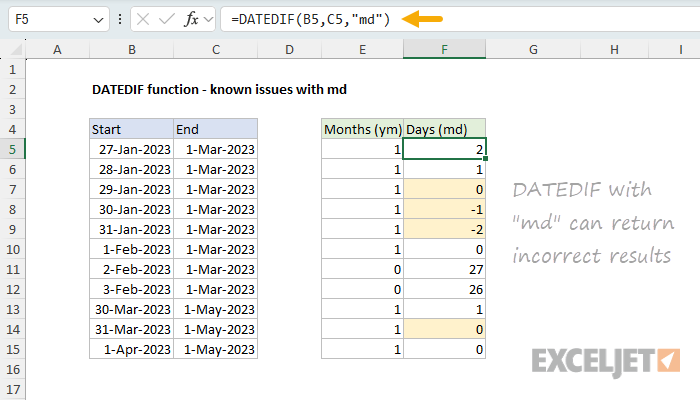Viewport: 700px width, 400px height.
Task: Click the Name Box showing F5
Action: click(58, 19)
